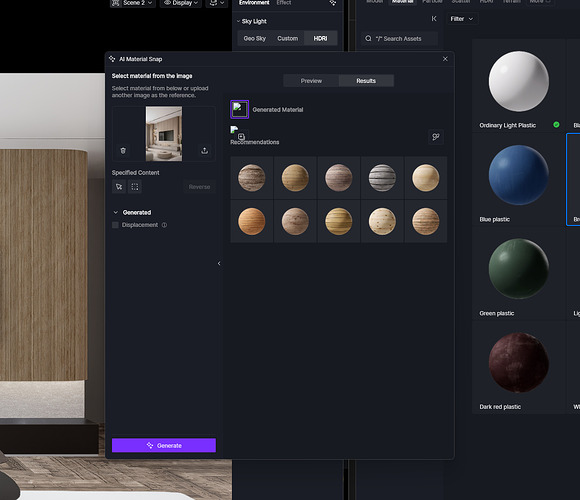Collapse the left panel with arrow icon
580x500 pixels.
coord(219,263)
